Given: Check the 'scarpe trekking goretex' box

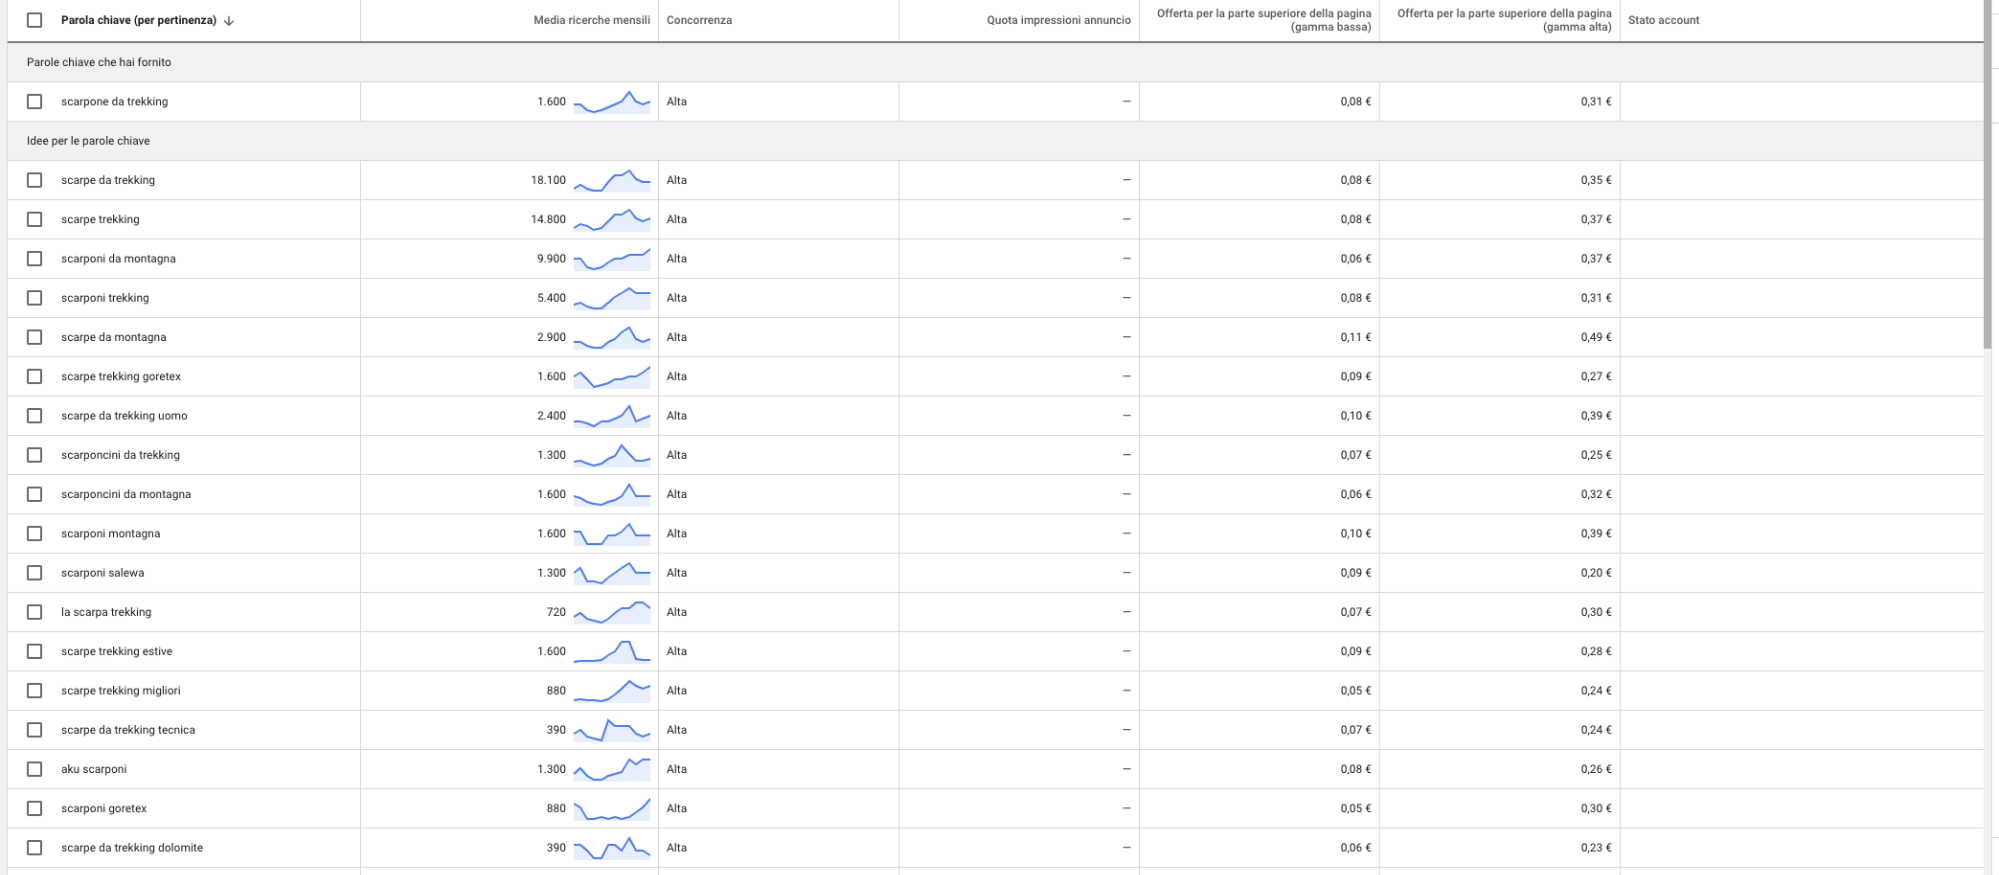Looking at the screenshot, I should click(x=35, y=376).
